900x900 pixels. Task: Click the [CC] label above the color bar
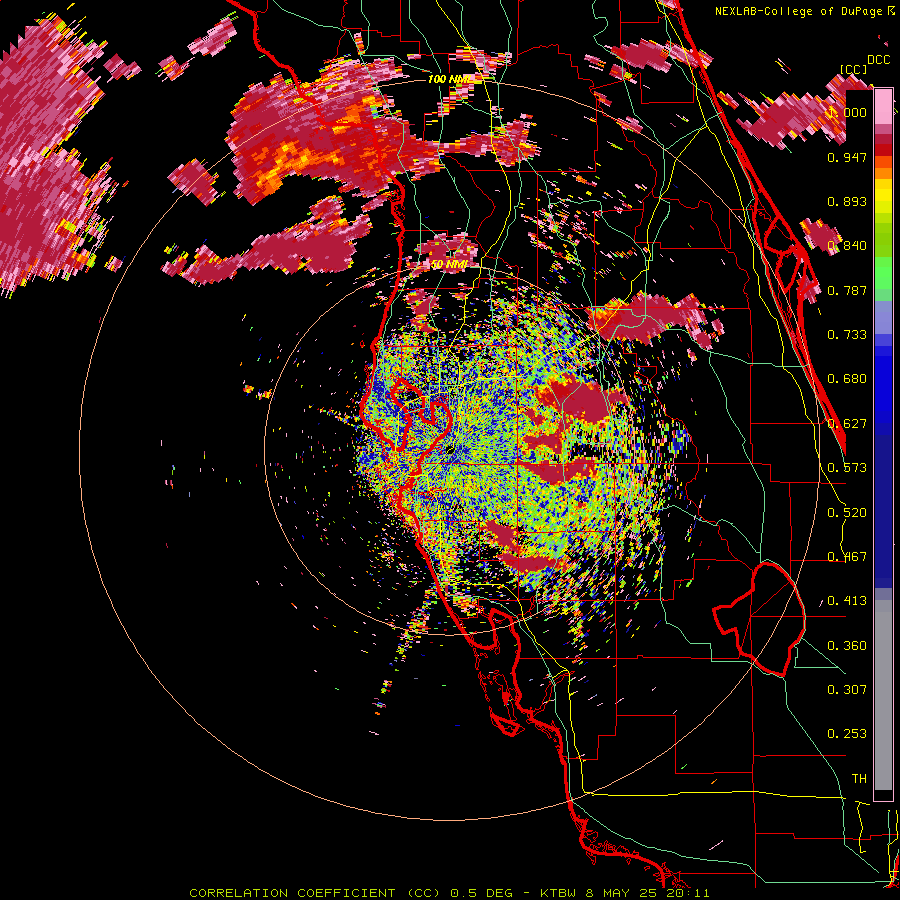(853, 69)
